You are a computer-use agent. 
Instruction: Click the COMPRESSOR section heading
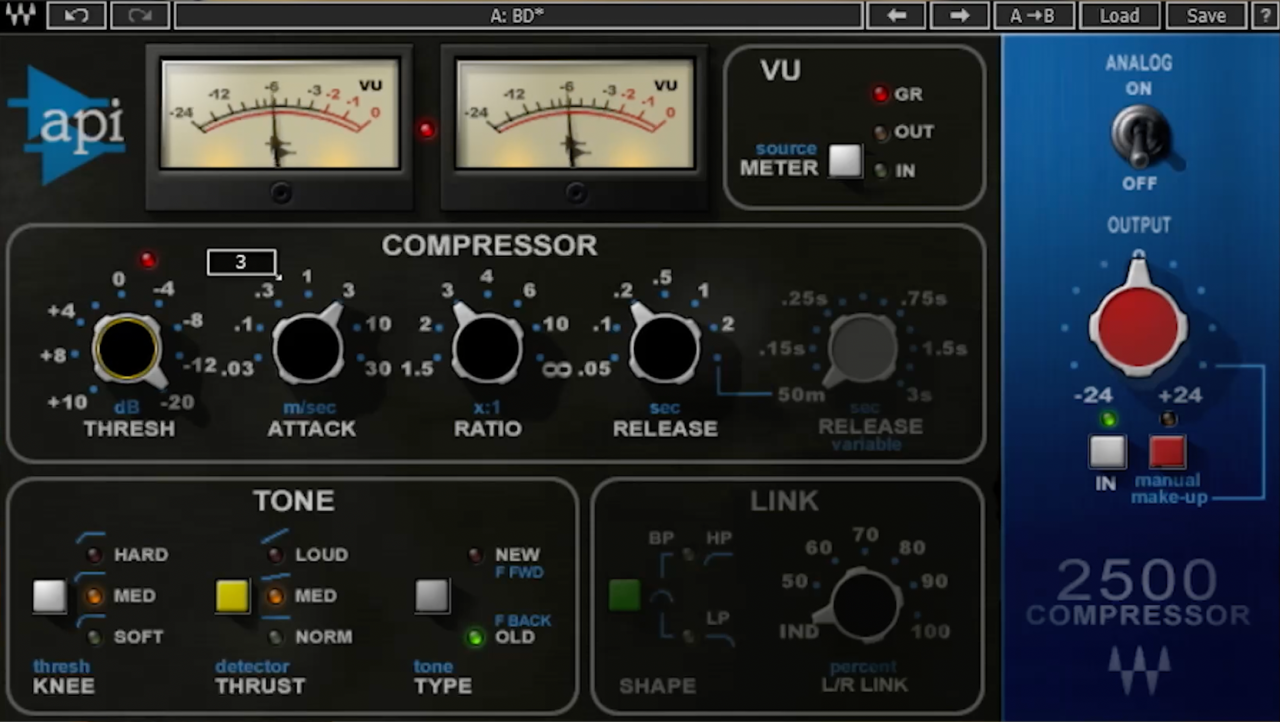(489, 246)
